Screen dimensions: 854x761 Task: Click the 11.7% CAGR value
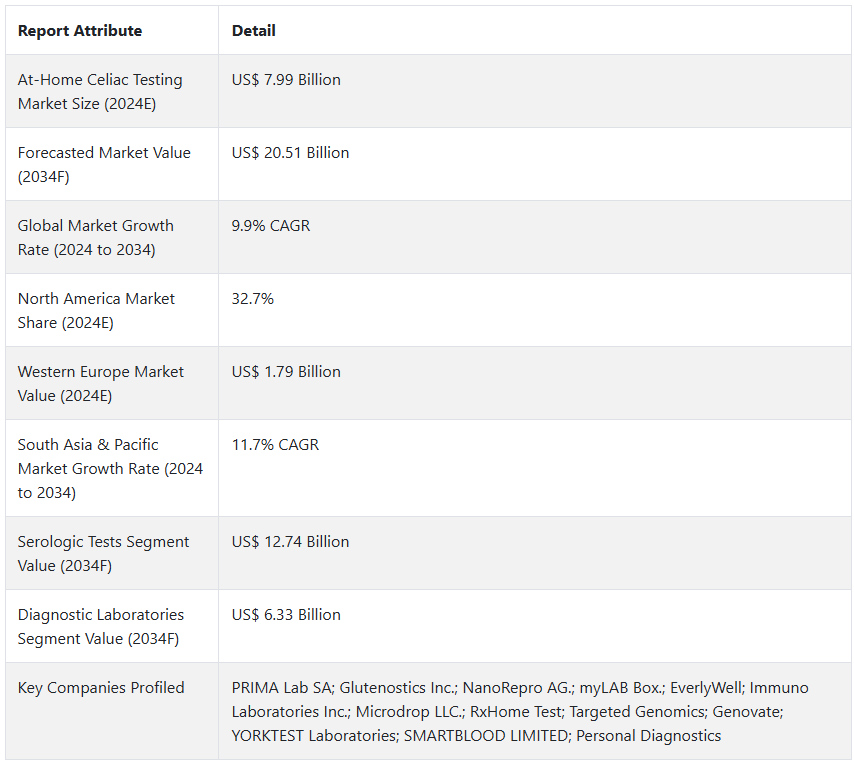coord(275,445)
